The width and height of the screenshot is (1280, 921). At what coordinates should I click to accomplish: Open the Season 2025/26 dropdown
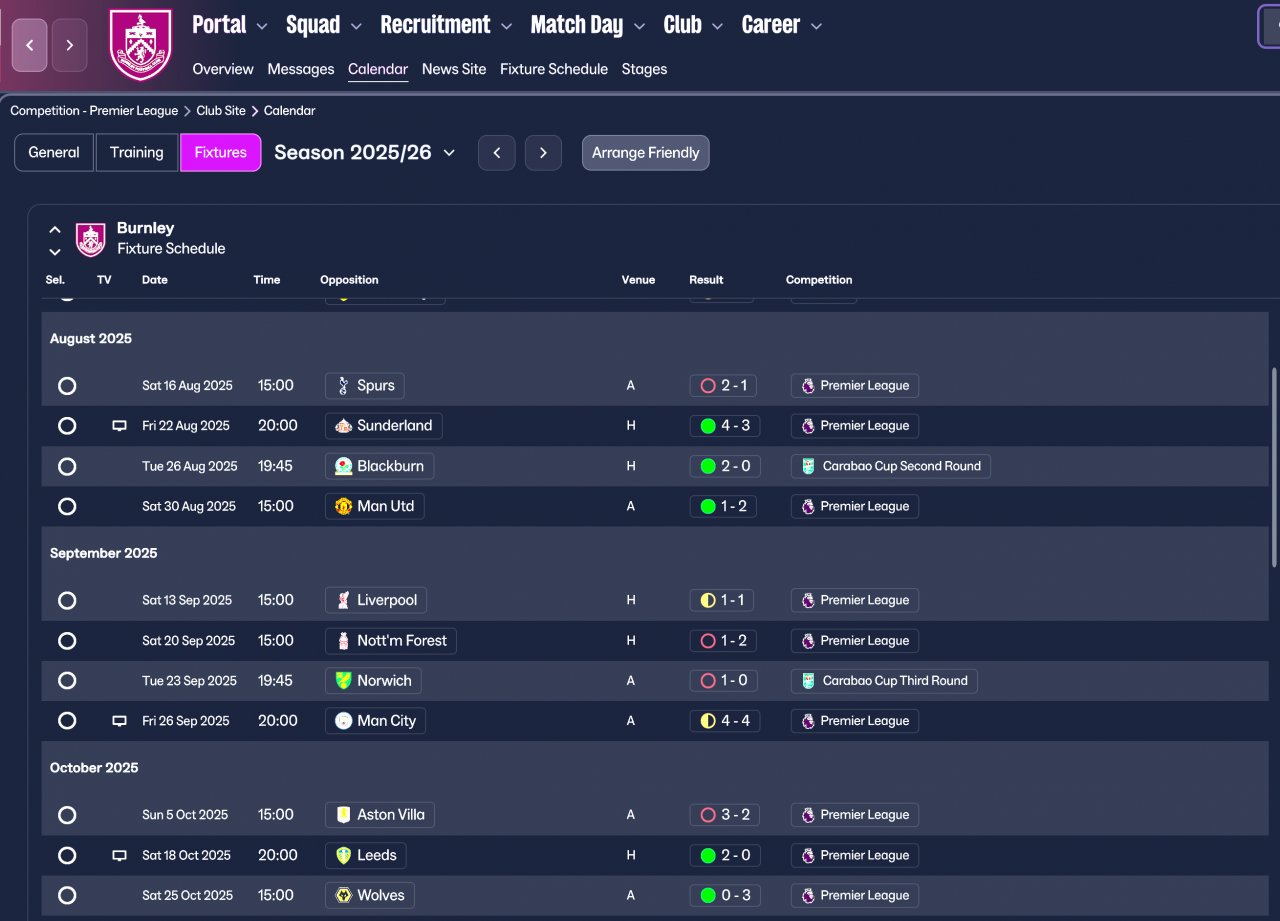[365, 153]
